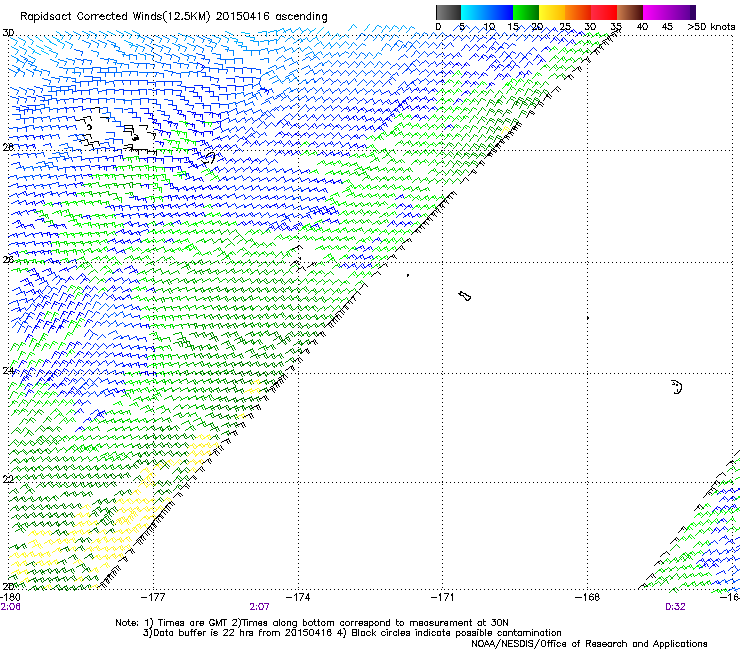This screenshot has width=740, height=650.
Task: Click the island outline near -166, 23.8
Action: click(x=677, y=387)
